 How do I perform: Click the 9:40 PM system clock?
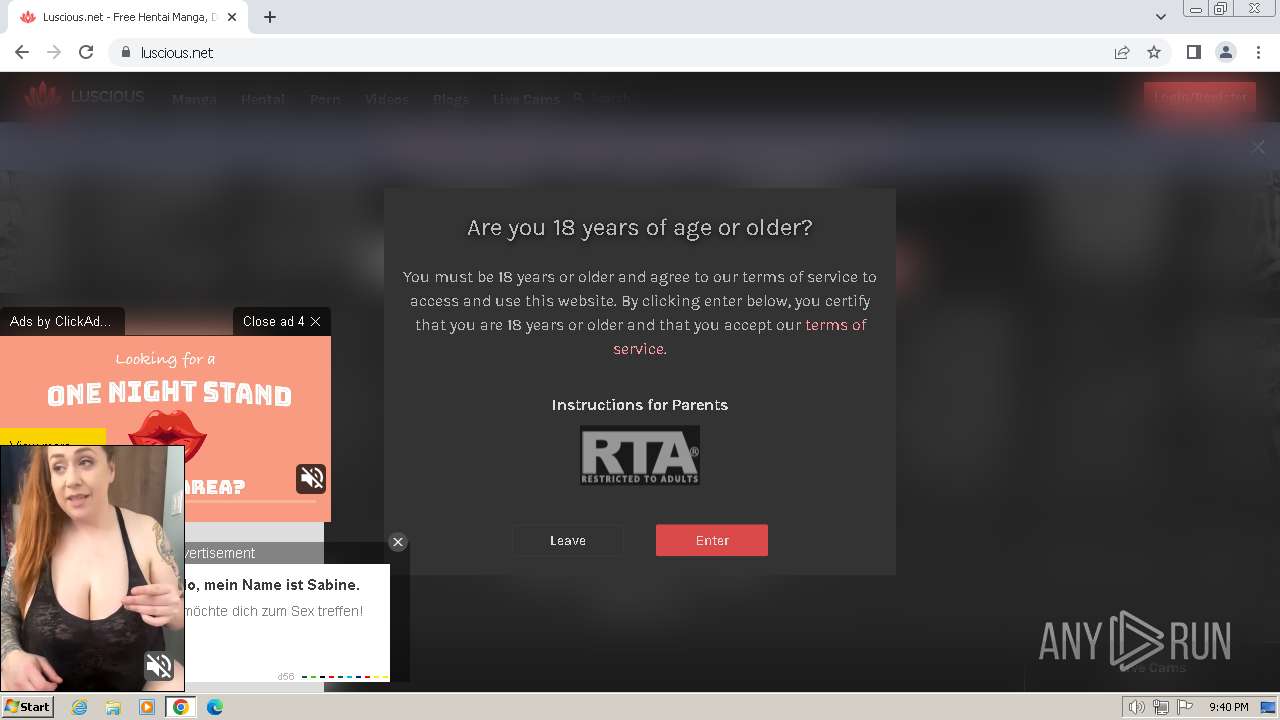click(x=1228, y=707)
